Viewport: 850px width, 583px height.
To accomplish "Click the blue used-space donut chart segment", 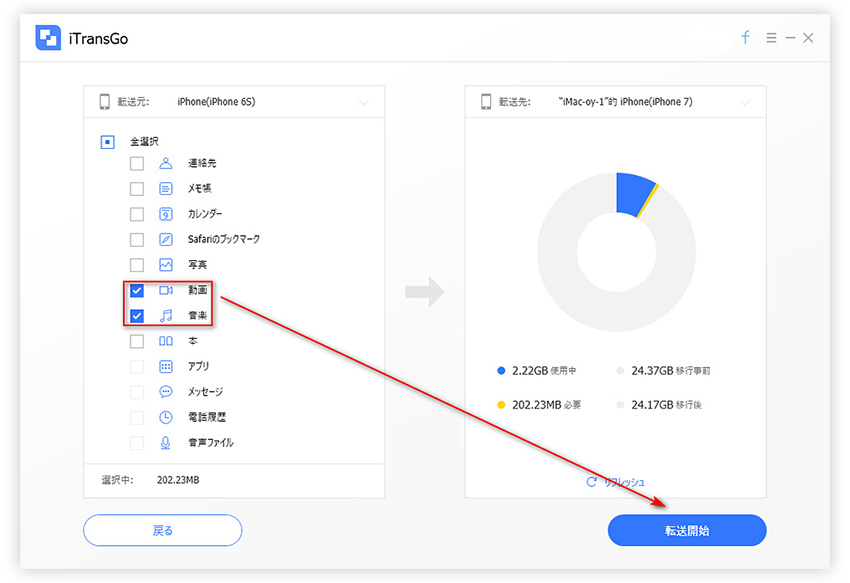I will pos(632,192).
